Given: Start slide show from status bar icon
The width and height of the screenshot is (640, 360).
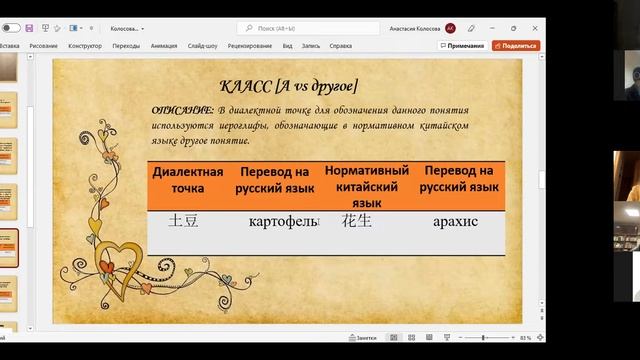Looking at the screenshot, I should [447, 338].
